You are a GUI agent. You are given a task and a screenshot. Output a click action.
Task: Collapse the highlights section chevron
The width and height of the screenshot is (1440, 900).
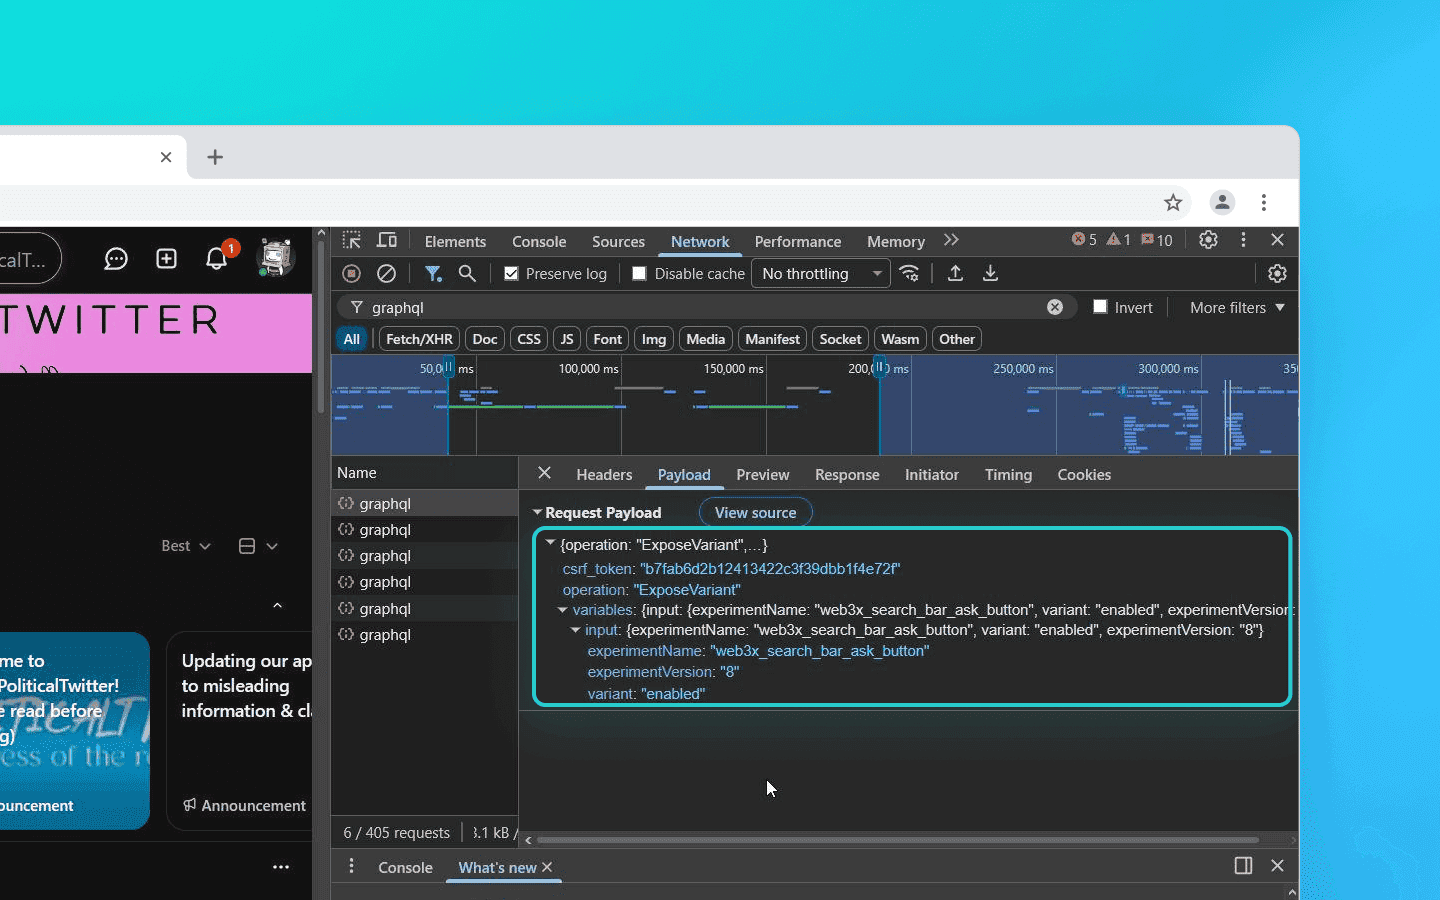pyautogui.click(x=277, y=606)
